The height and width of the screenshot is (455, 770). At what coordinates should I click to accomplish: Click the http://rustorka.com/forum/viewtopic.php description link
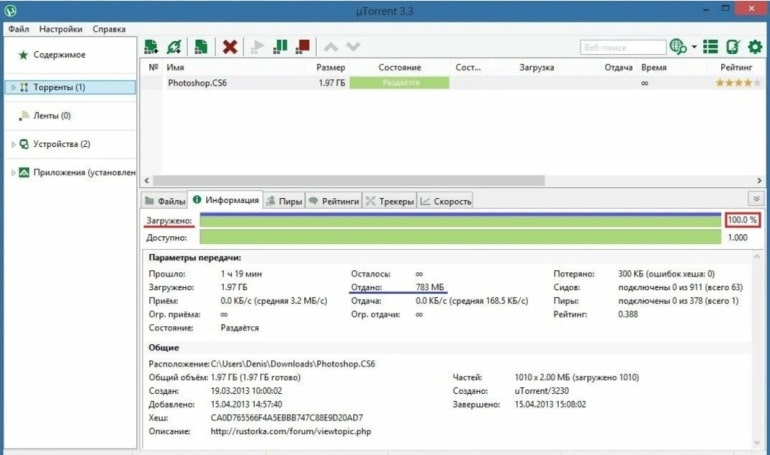pos(291,431)
